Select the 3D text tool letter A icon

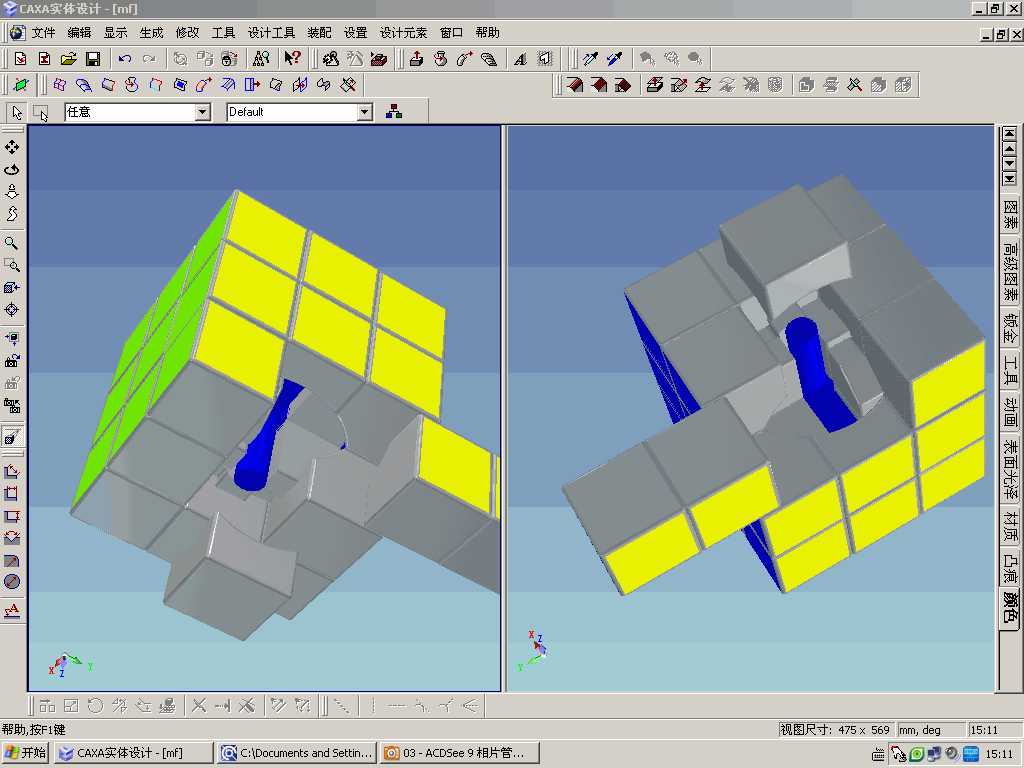coord(520,59)
